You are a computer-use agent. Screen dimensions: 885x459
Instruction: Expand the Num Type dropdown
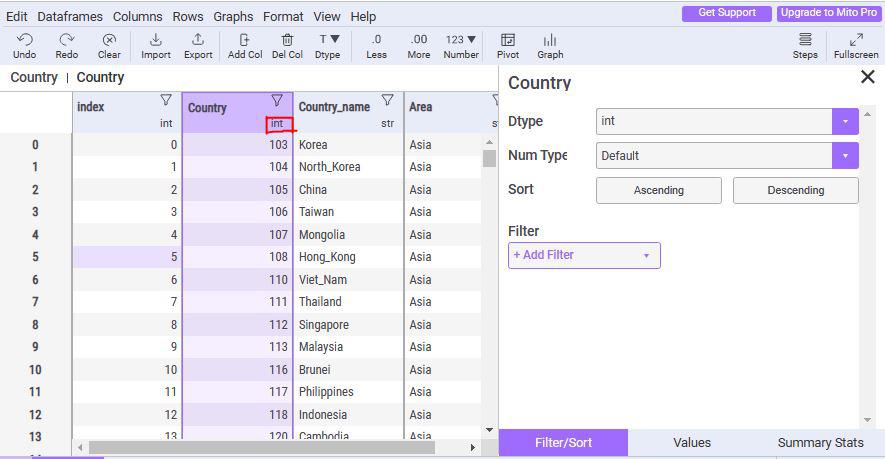point(845,155)
